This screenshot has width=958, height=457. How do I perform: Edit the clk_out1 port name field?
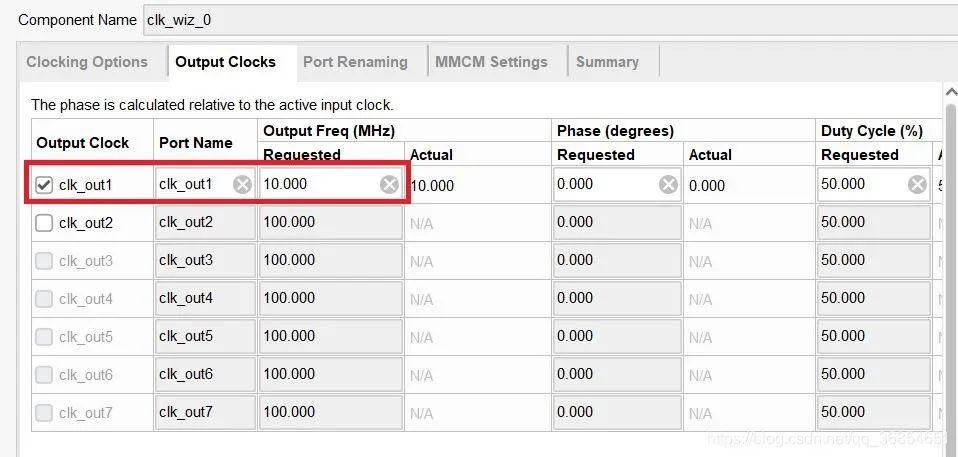[192, 185]
